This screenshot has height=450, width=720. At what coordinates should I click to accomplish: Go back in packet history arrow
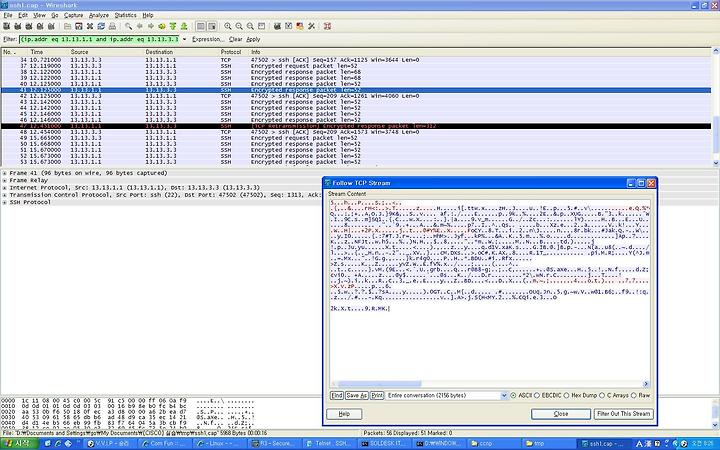coord(140,26)
